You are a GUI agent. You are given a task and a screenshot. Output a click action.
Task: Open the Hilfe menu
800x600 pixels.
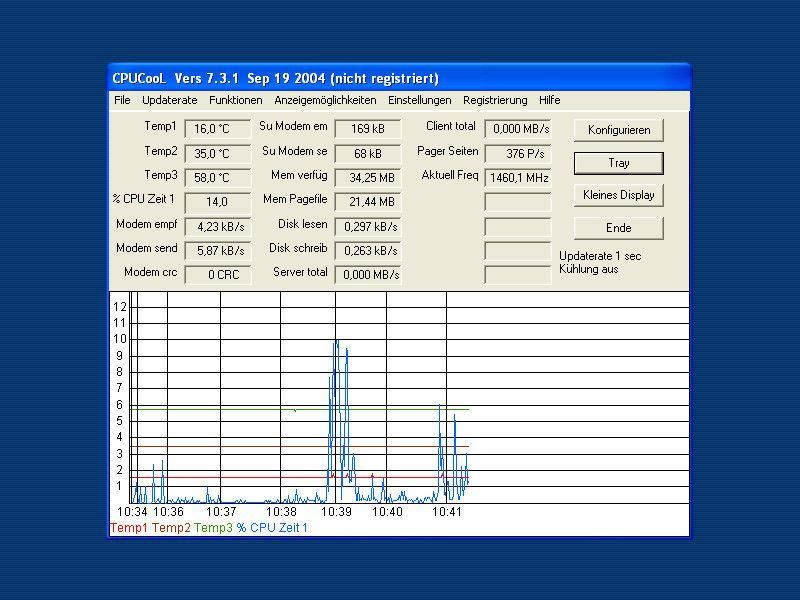[549, 100]
